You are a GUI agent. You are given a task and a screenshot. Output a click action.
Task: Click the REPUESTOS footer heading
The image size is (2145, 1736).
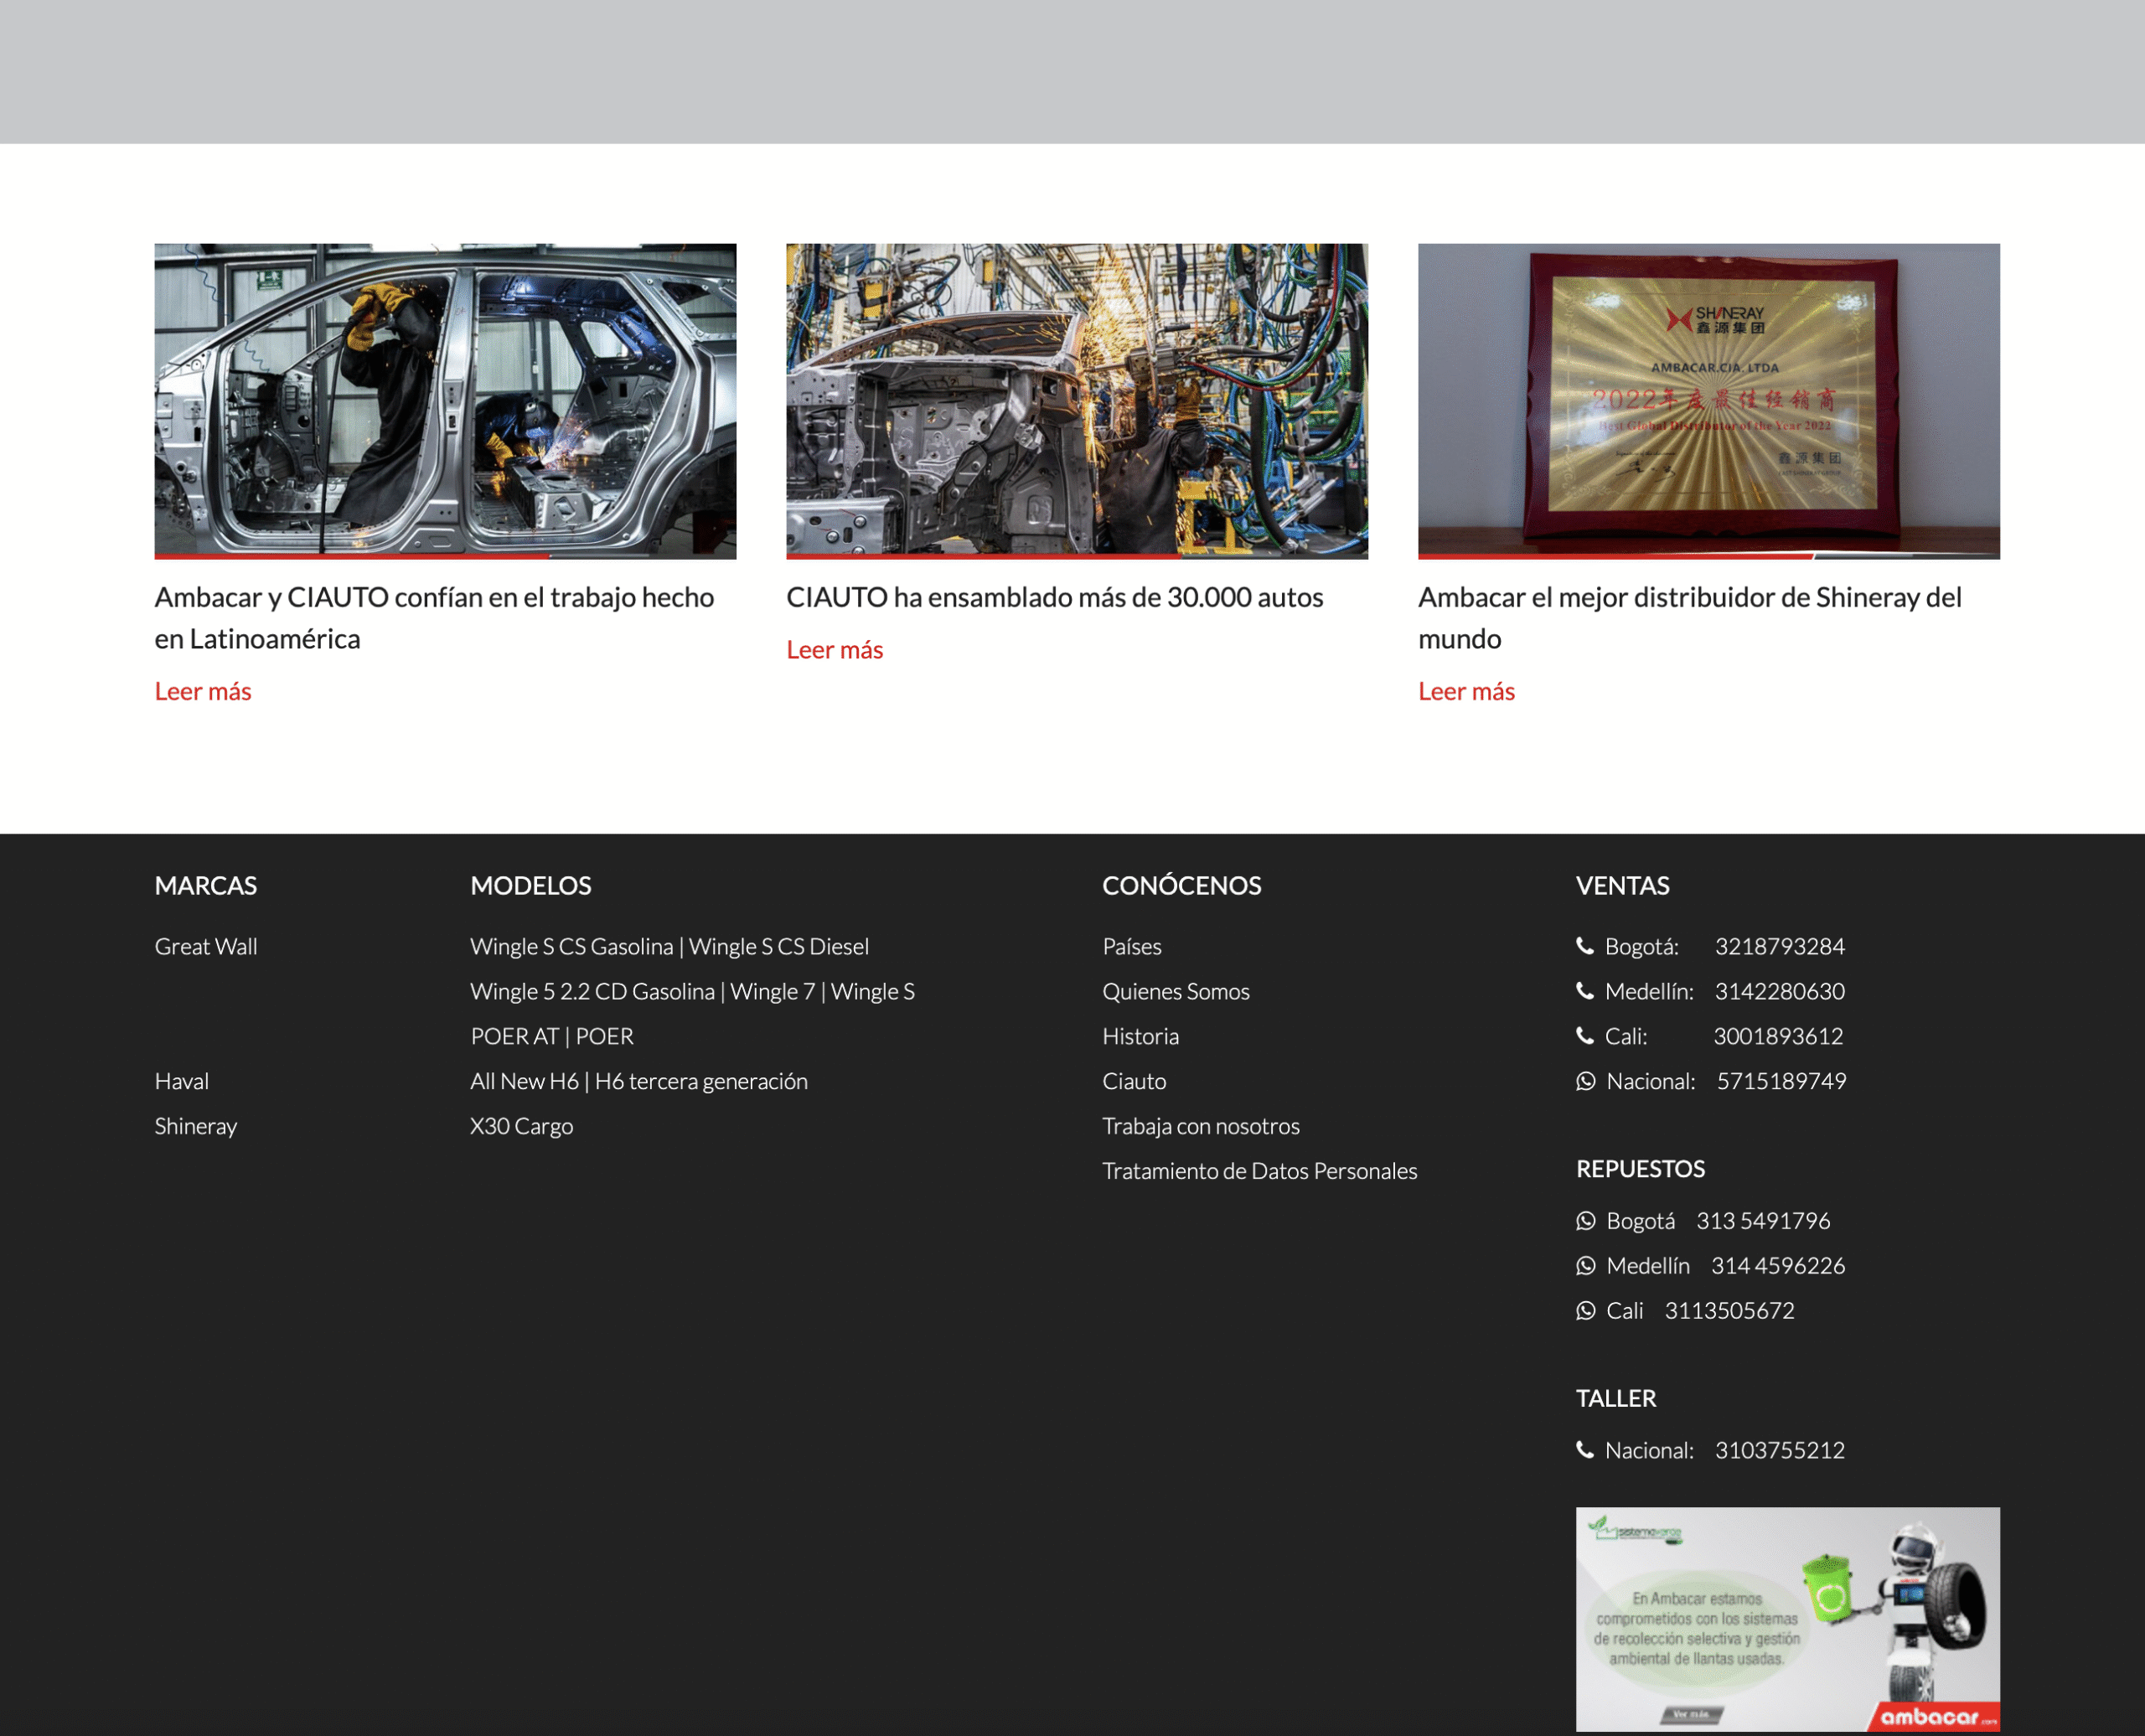click(x=1641, y=1169)
